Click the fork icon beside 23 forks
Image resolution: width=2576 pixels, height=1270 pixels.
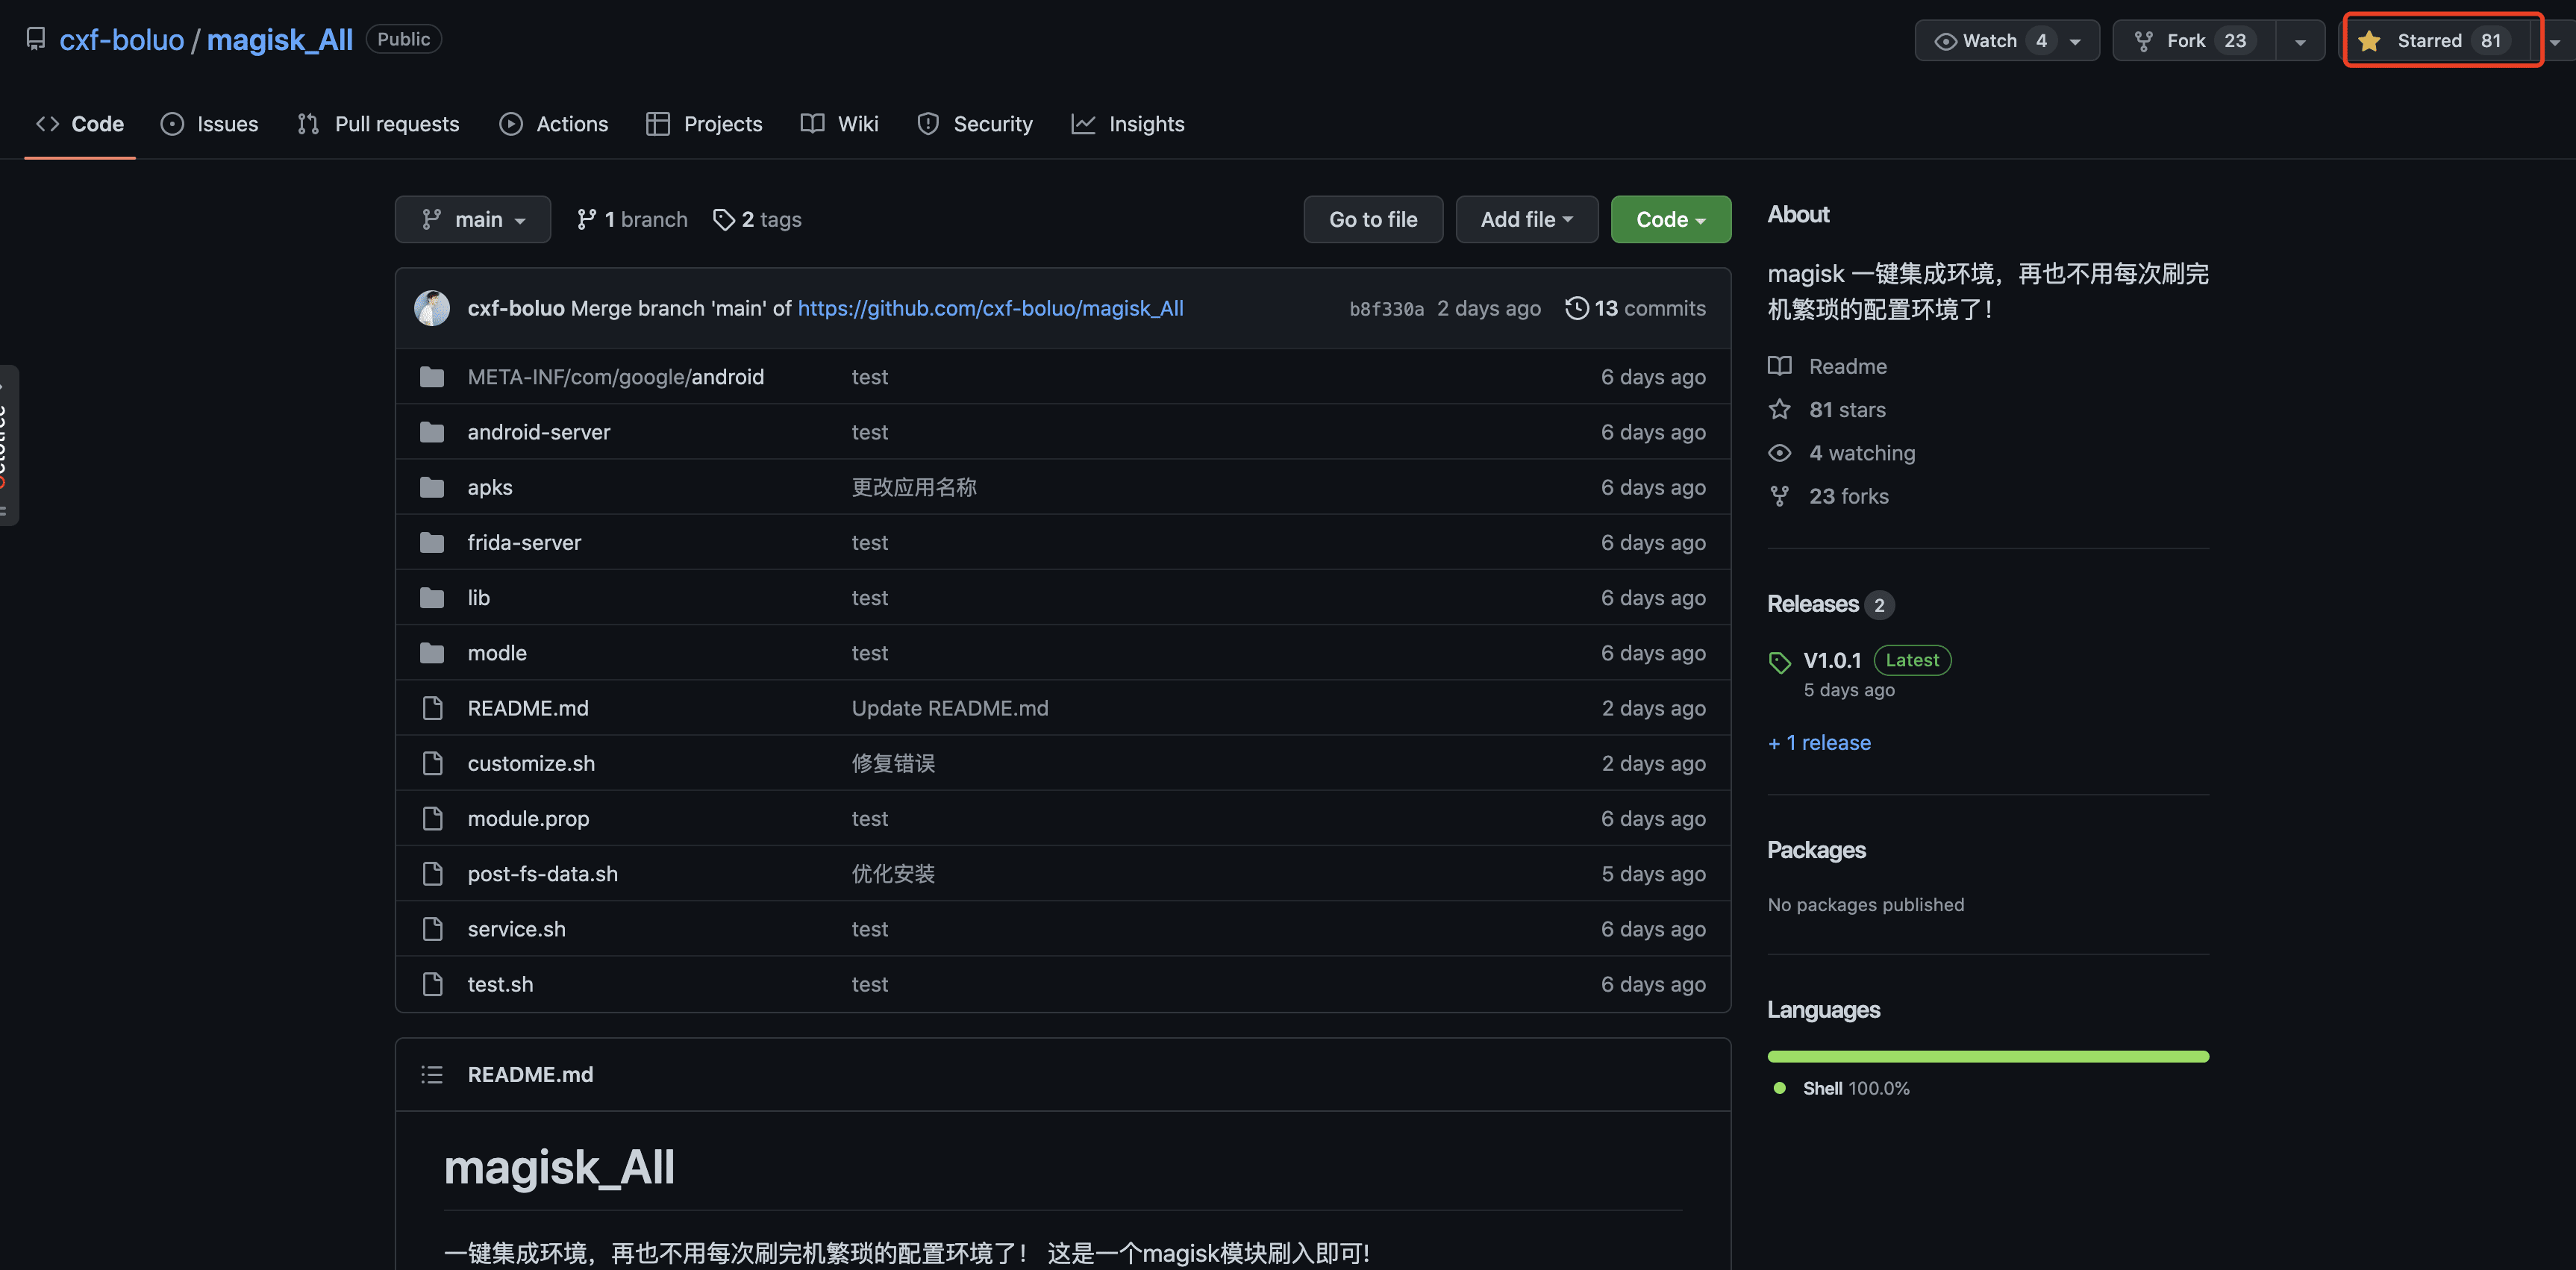[x=1779, y=496]
